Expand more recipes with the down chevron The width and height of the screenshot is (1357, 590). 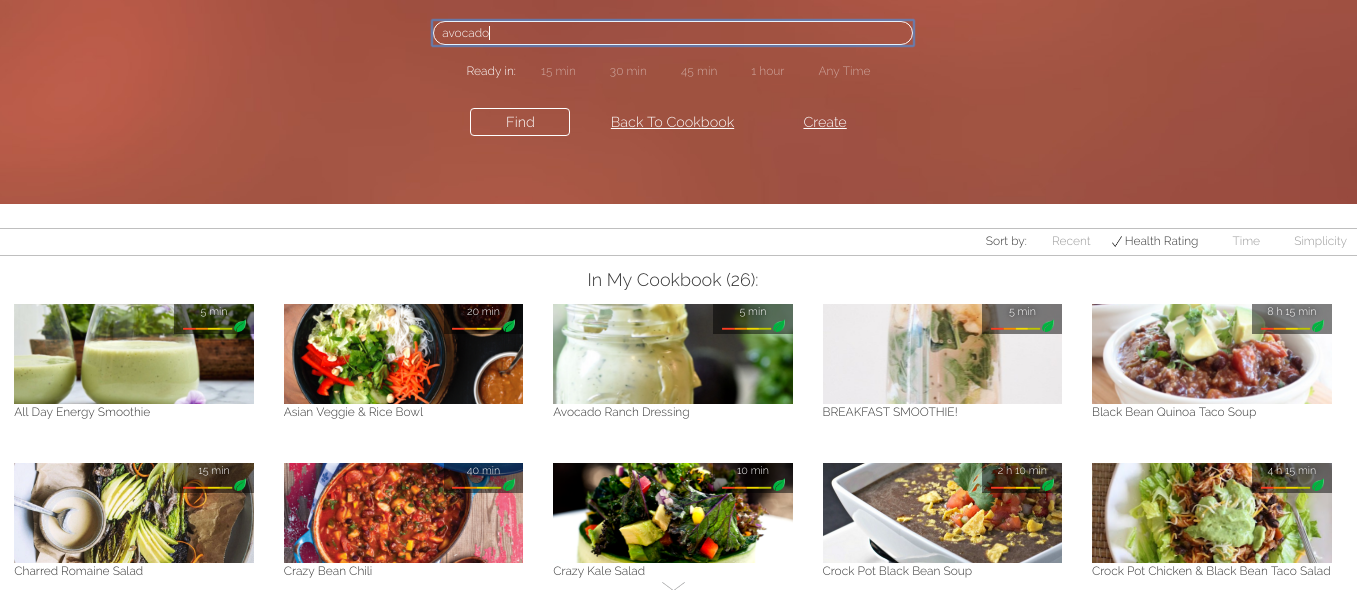[x=673, y=586]
